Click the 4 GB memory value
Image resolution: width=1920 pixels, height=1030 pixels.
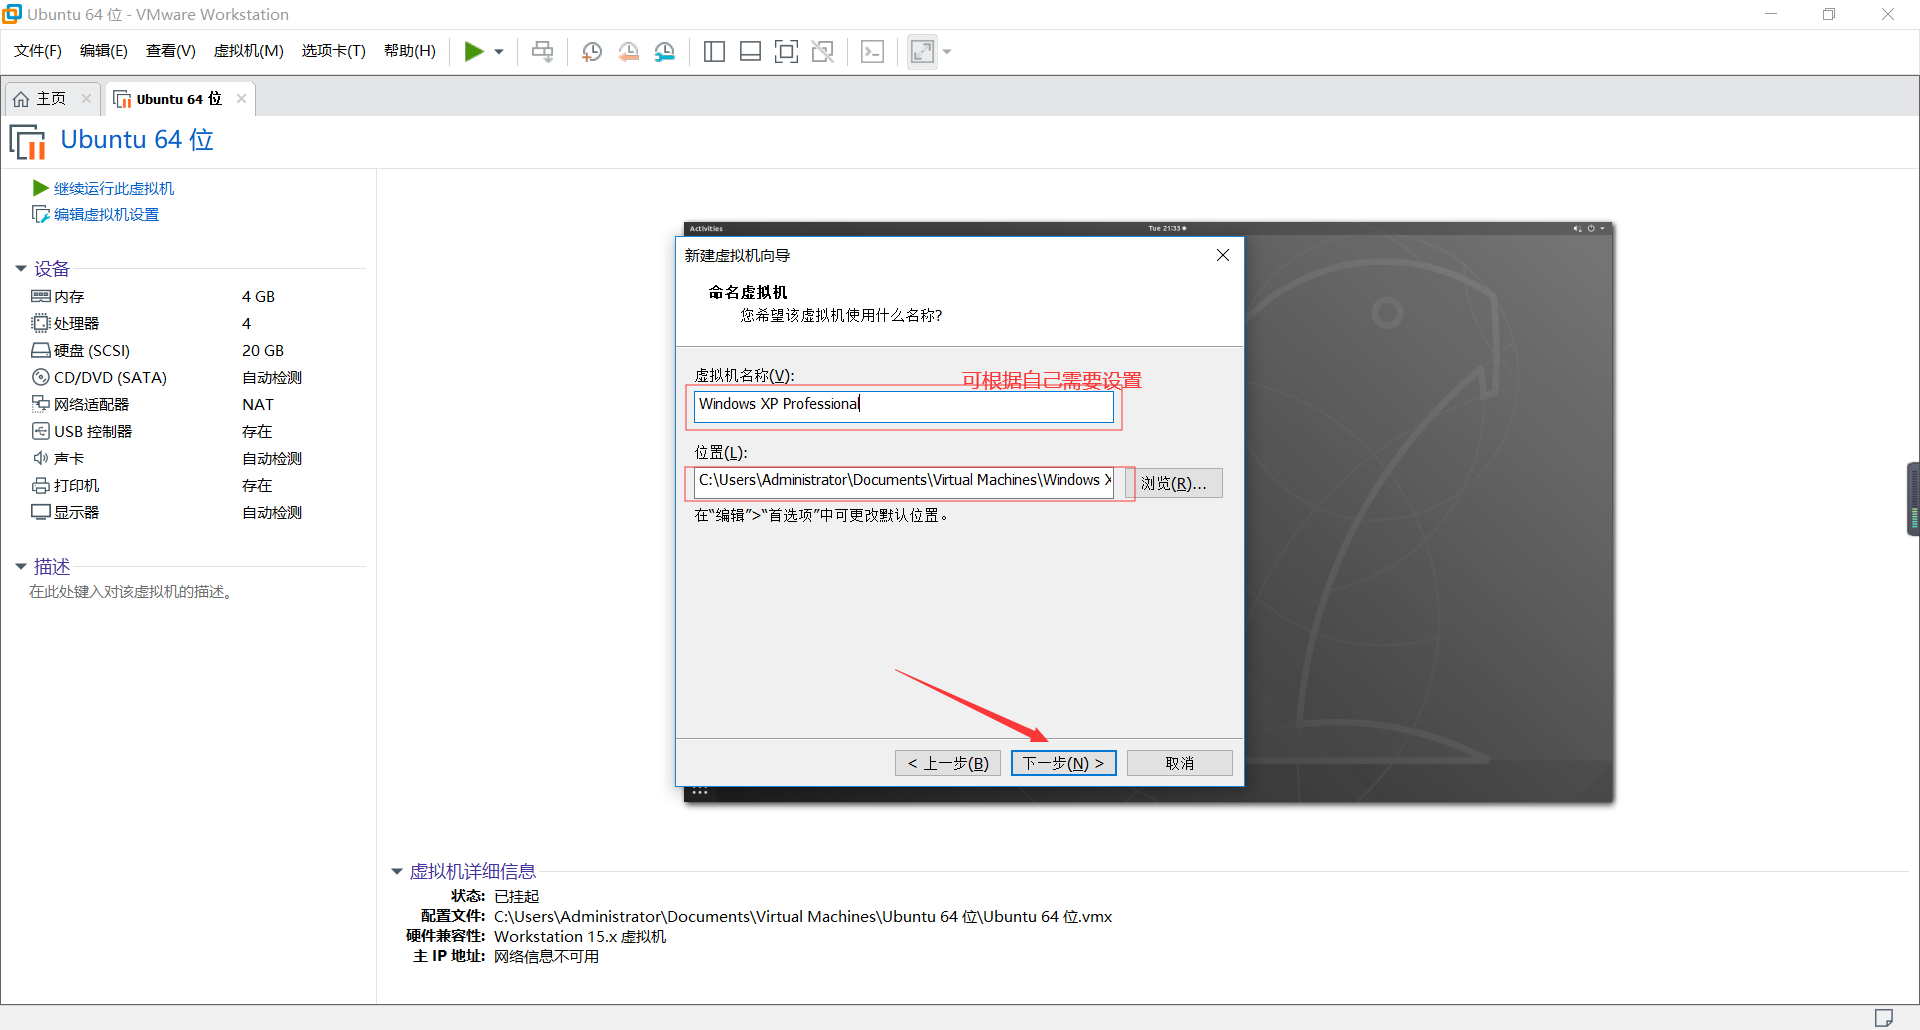coord(258,296)
